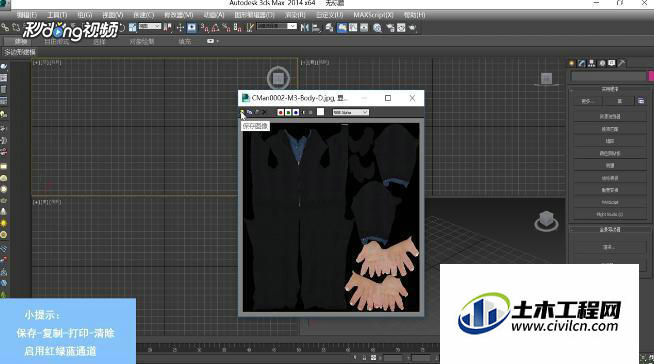This screenshot has width=654, height=364.
Task: Toggle the Angle Snap button
Action: tap(215, 28)
